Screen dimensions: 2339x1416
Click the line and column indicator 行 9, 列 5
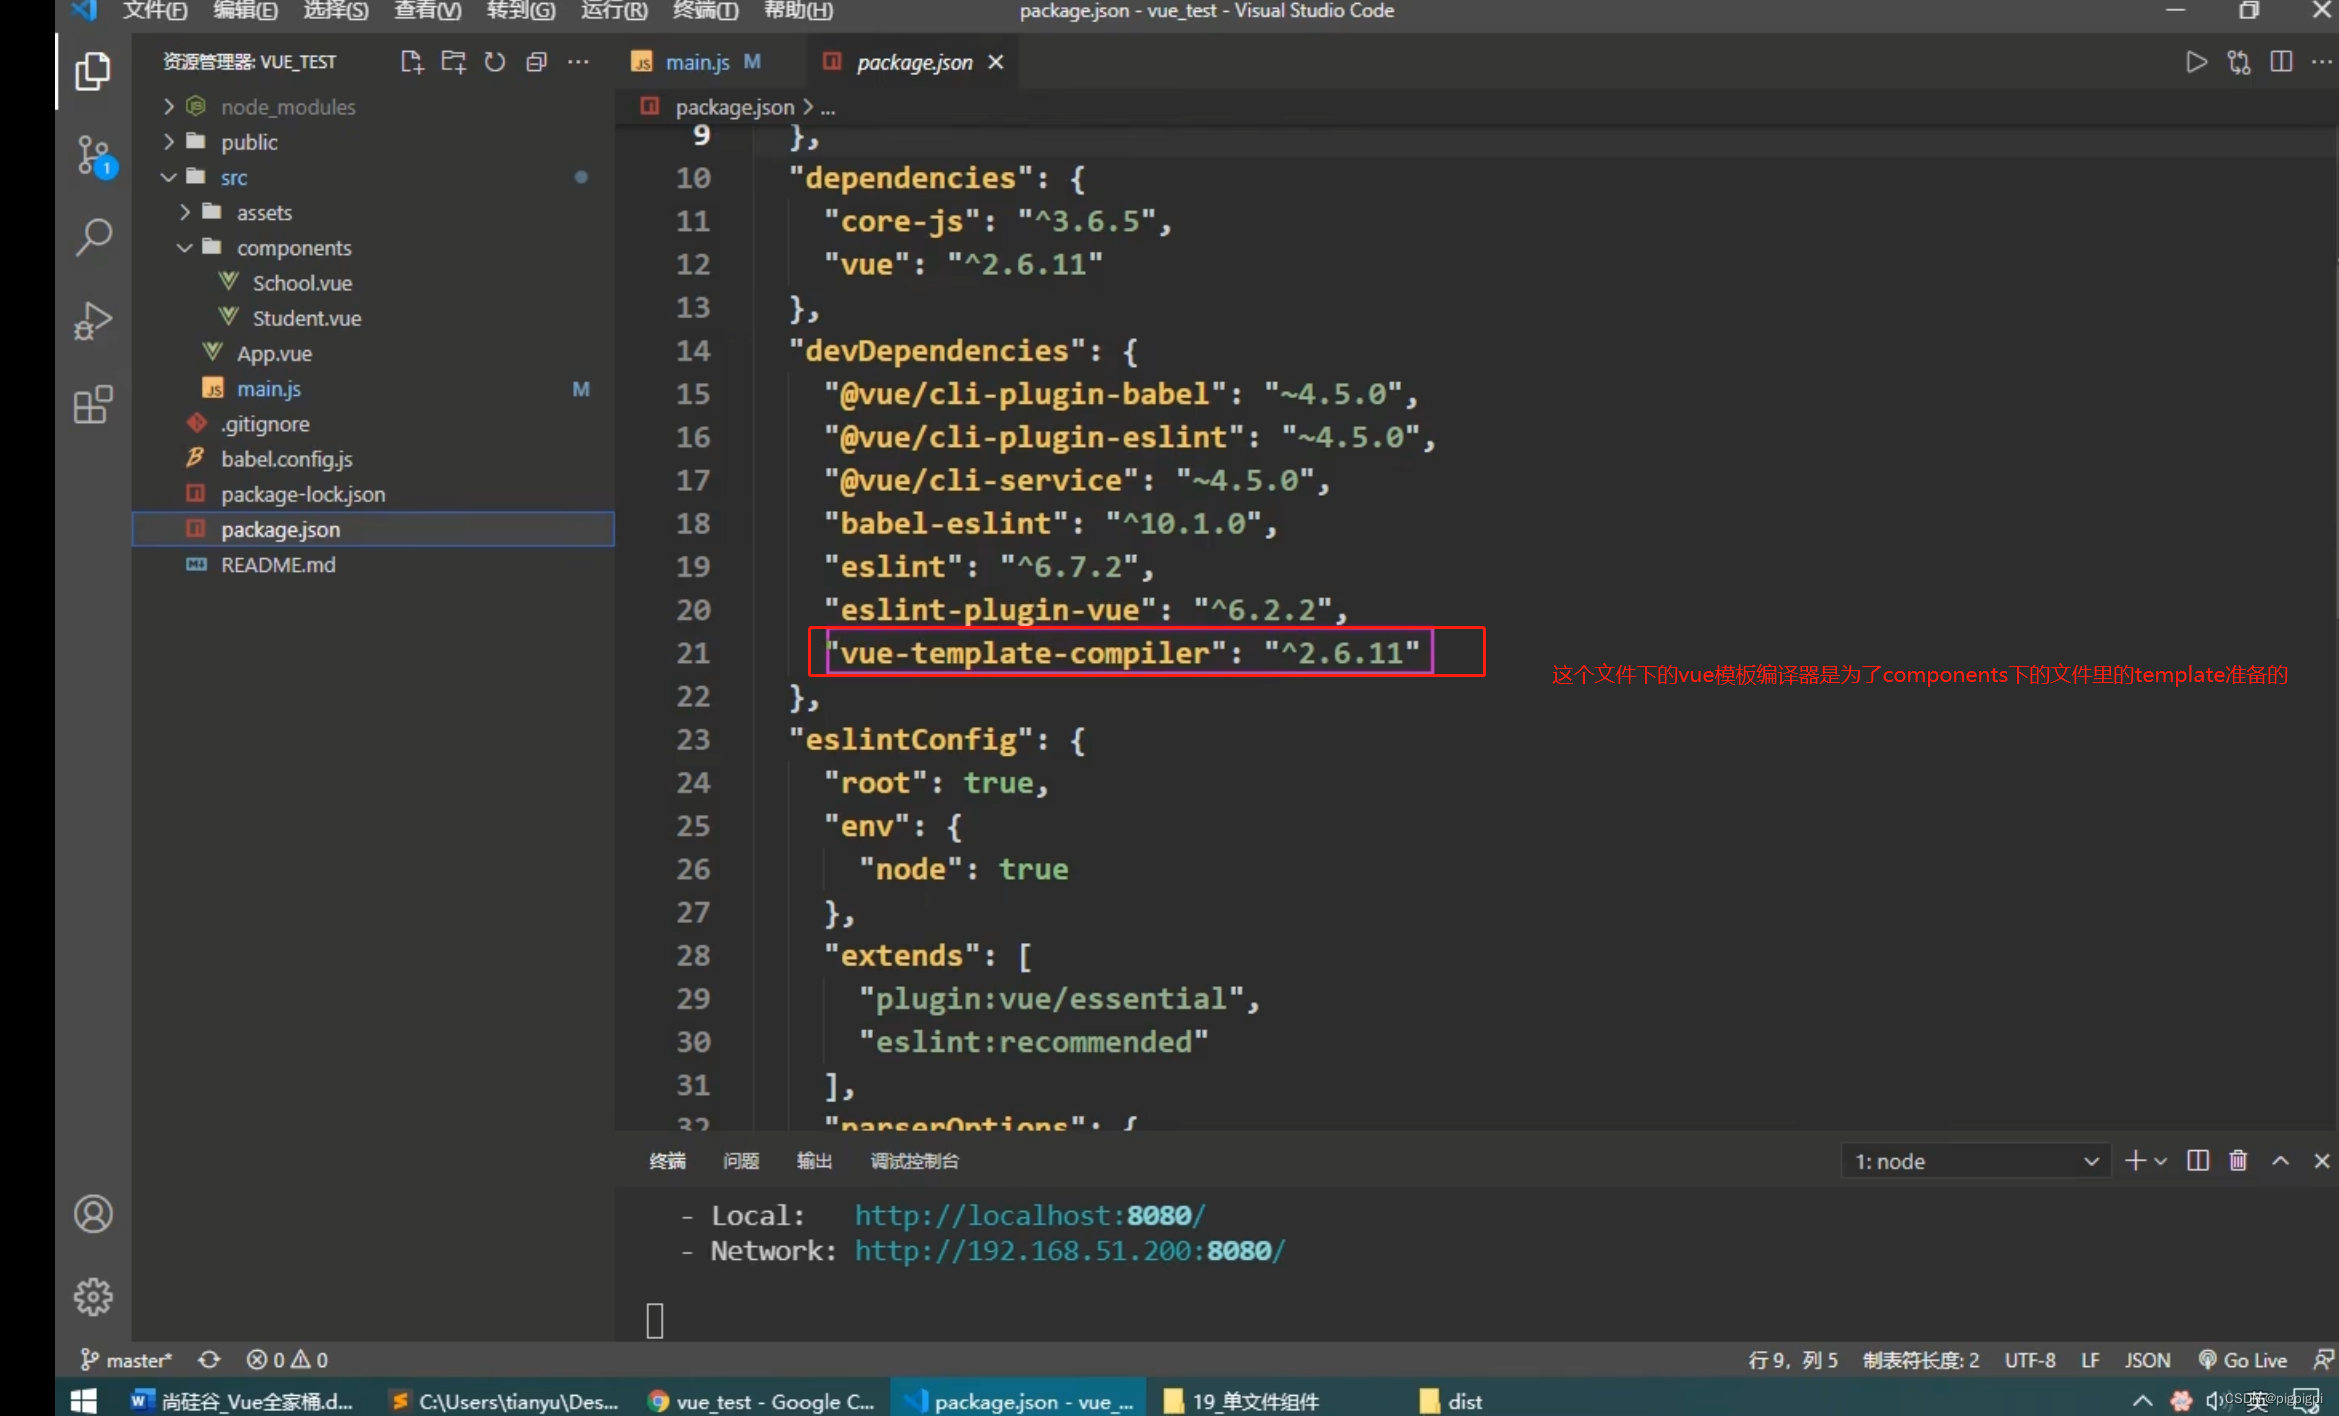(1793, 1359)
